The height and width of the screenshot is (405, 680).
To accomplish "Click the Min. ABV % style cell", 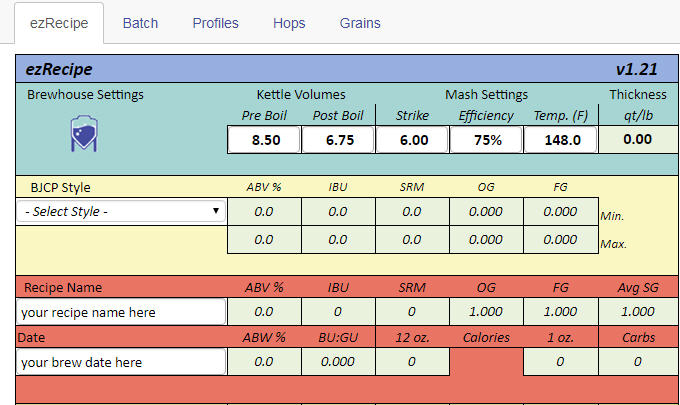I will point(264,212).
